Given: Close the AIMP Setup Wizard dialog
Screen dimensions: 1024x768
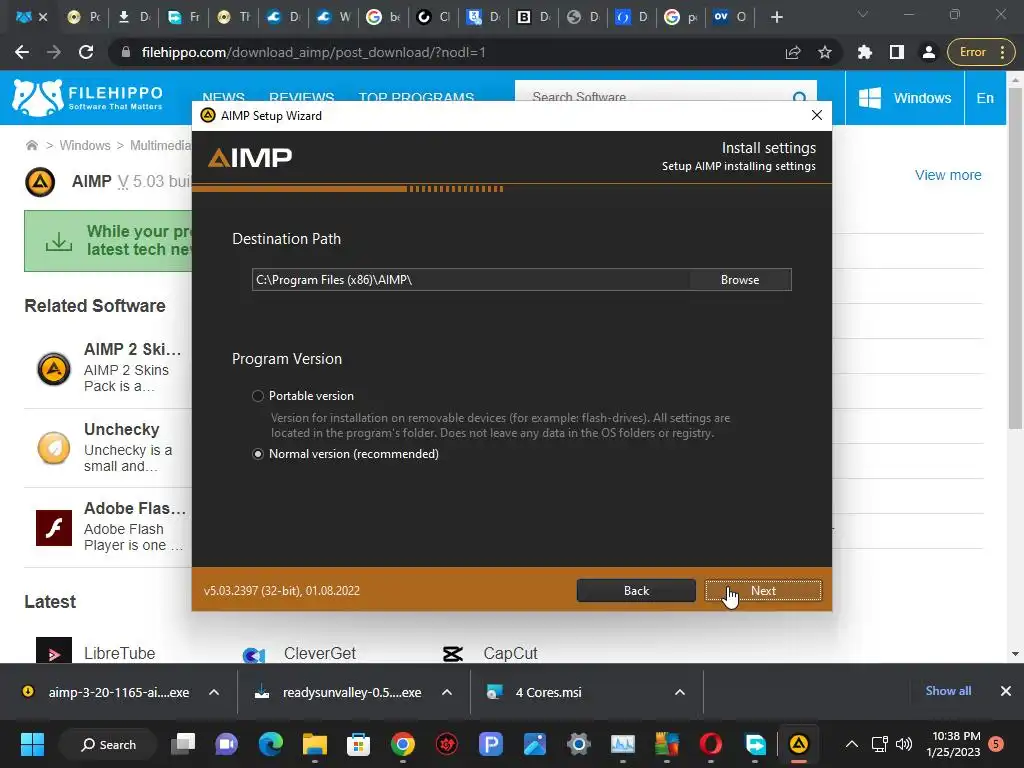Looking at the screenshot, I should point(816,116).
